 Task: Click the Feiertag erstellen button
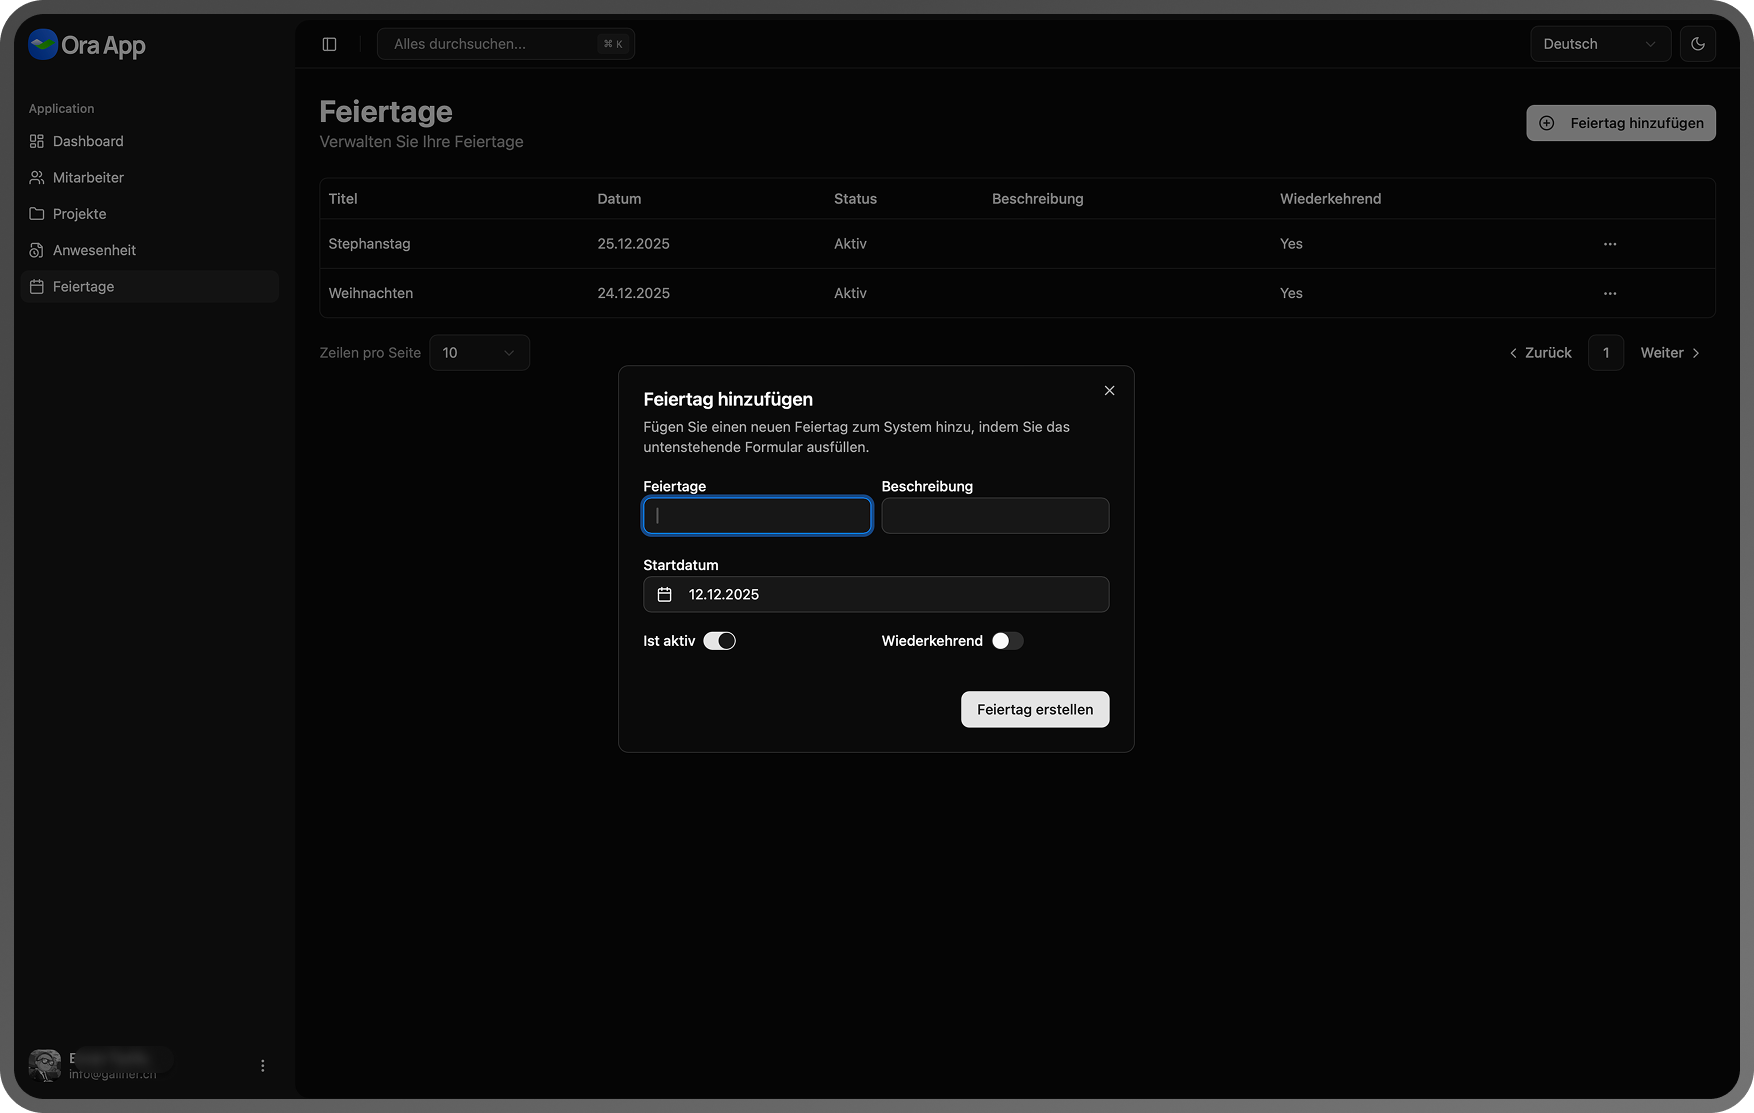pyautogui.click(x=1034, y=710)
